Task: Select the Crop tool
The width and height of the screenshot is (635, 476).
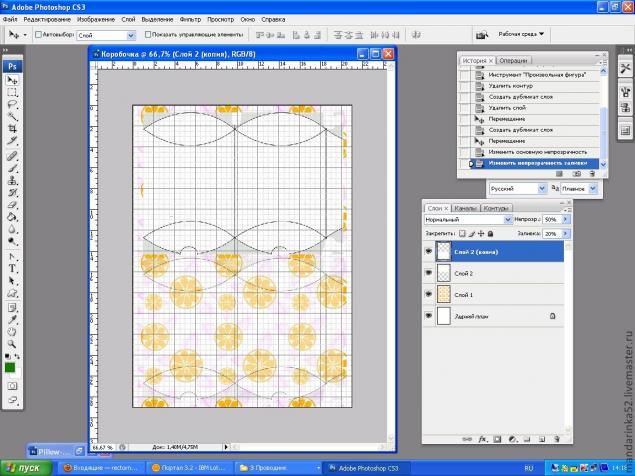Action: tap(13, 129)
